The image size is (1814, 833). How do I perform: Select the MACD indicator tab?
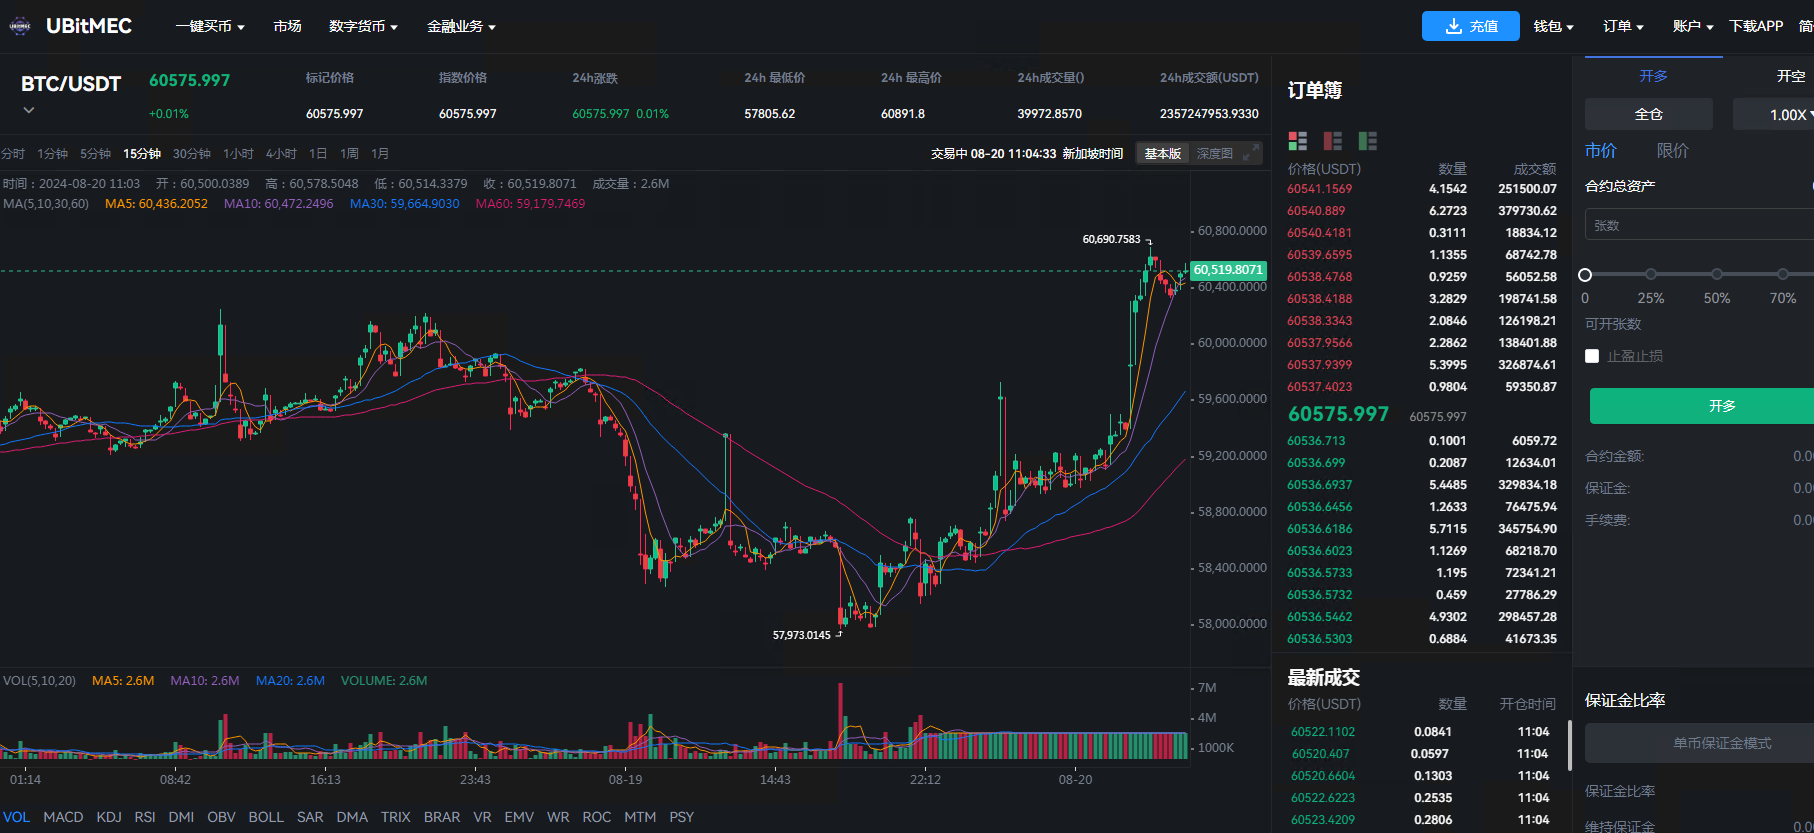tap(63, 817)
